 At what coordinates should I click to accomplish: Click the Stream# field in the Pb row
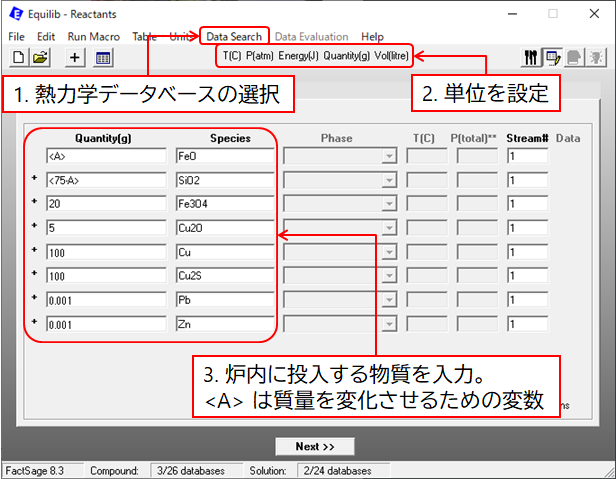(x=526, y=300)
